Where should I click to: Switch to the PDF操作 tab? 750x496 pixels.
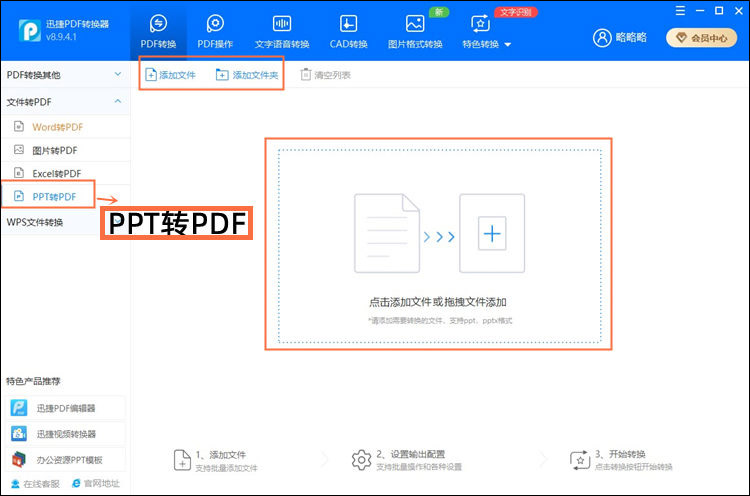[x=215, y=33]
